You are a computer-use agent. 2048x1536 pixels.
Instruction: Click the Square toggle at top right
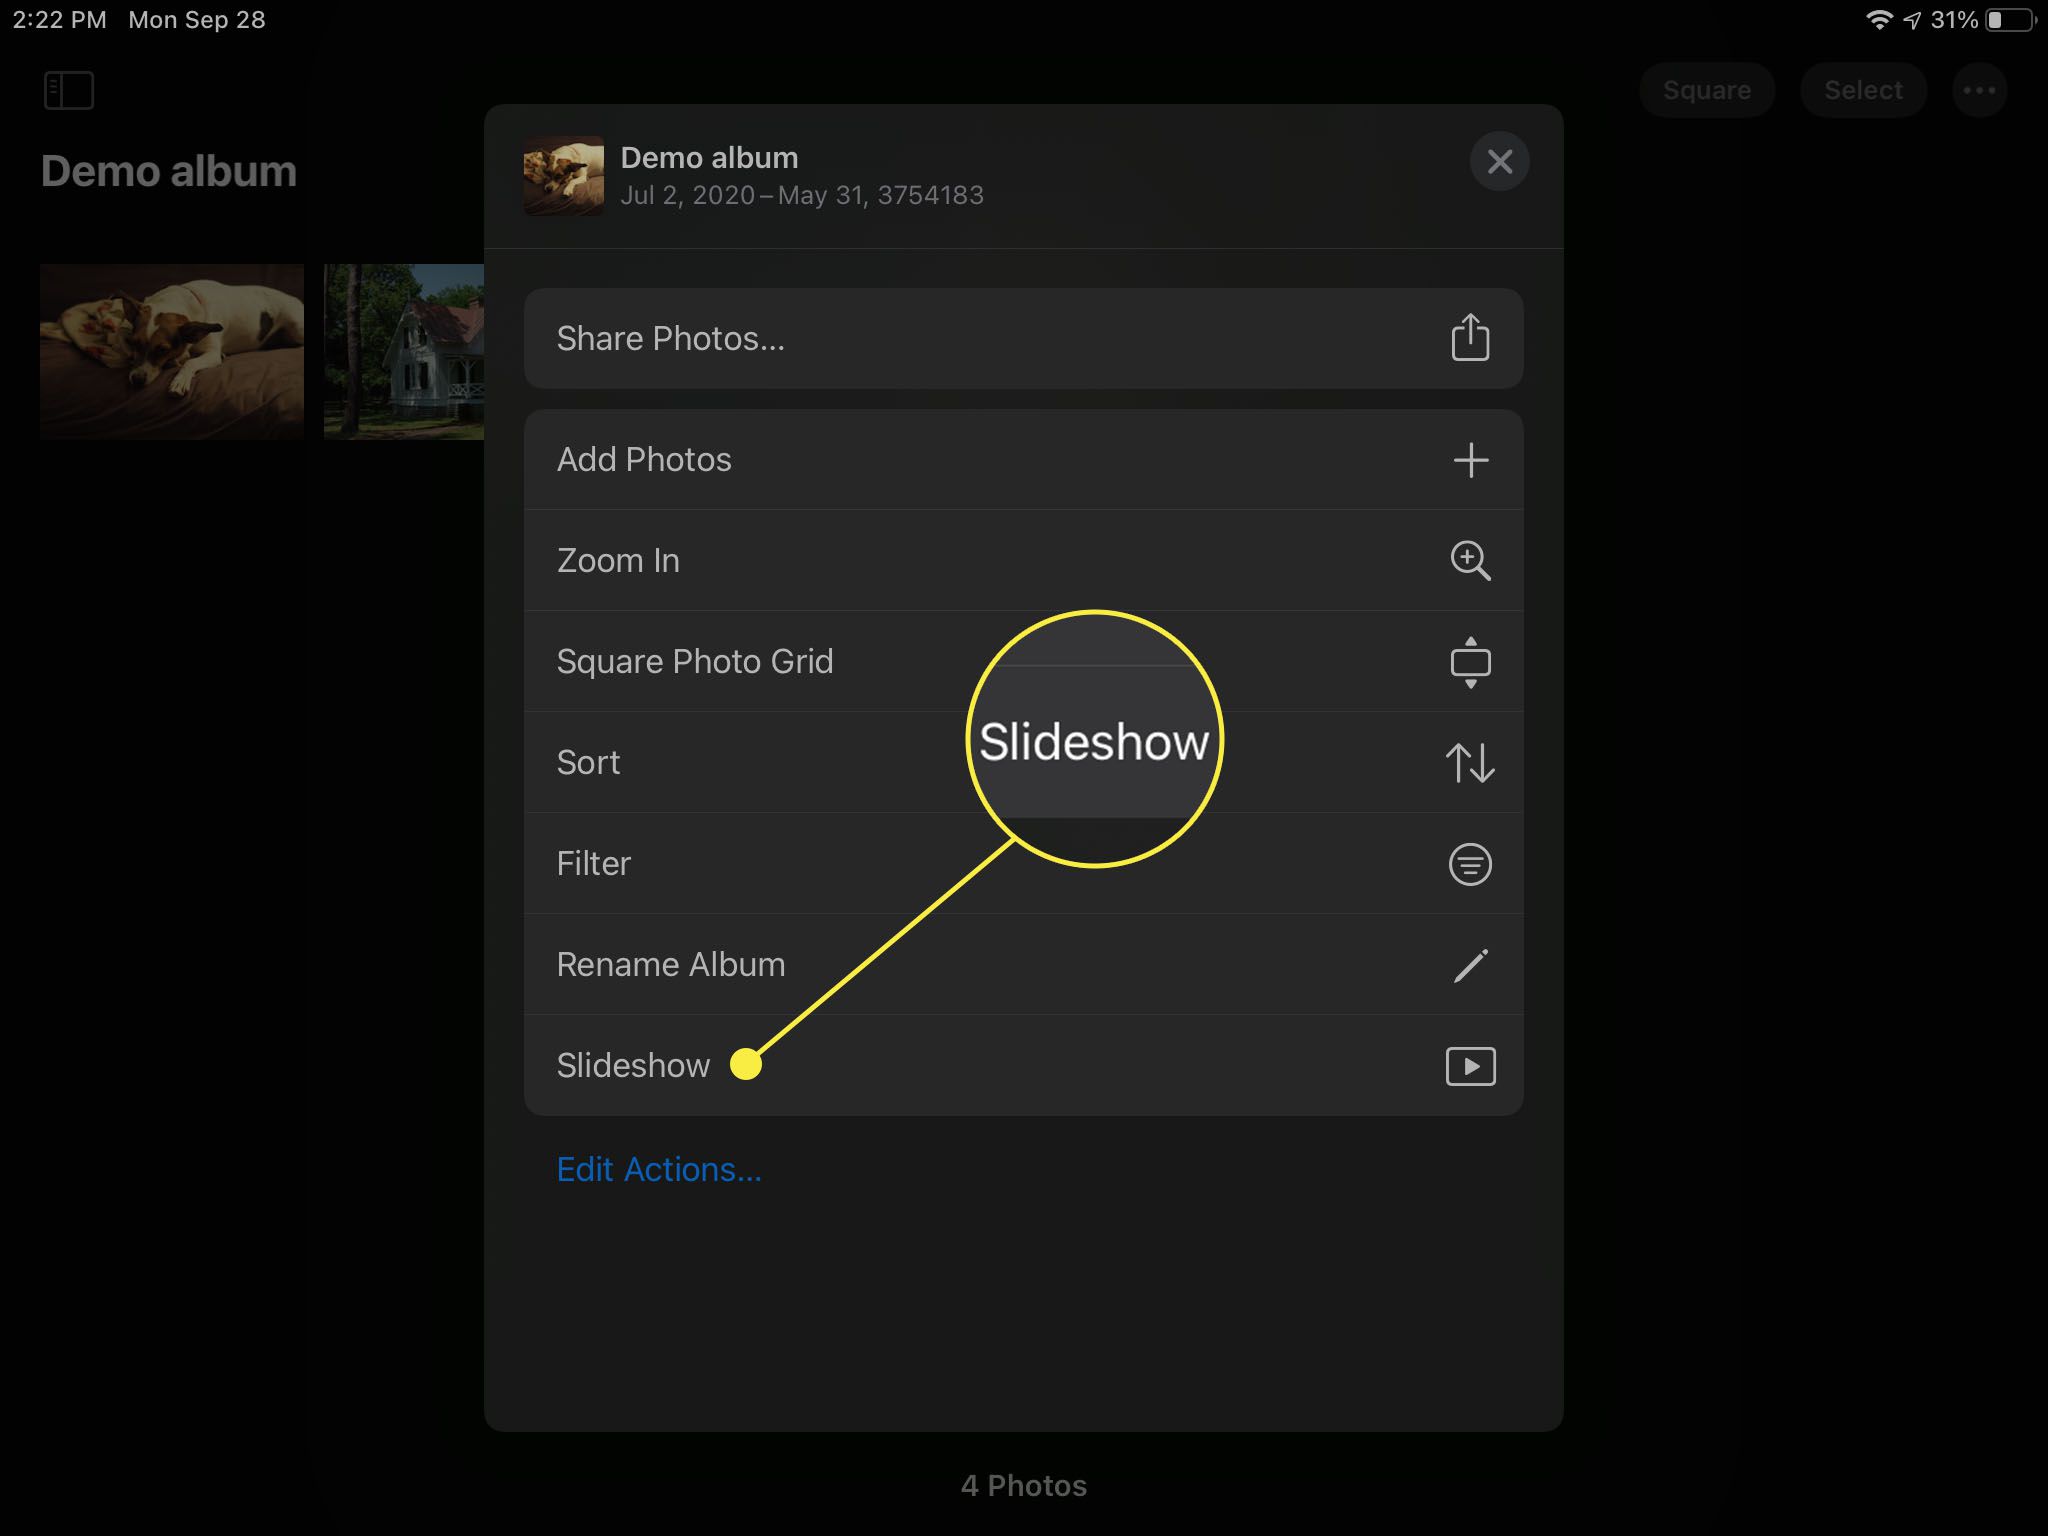pos(1708,90)
